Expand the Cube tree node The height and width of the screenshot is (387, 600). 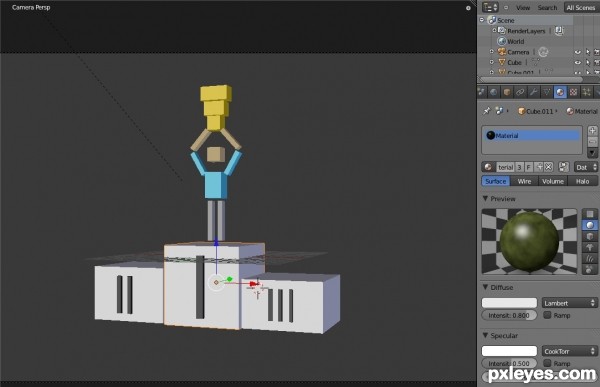tap(492, 62)
